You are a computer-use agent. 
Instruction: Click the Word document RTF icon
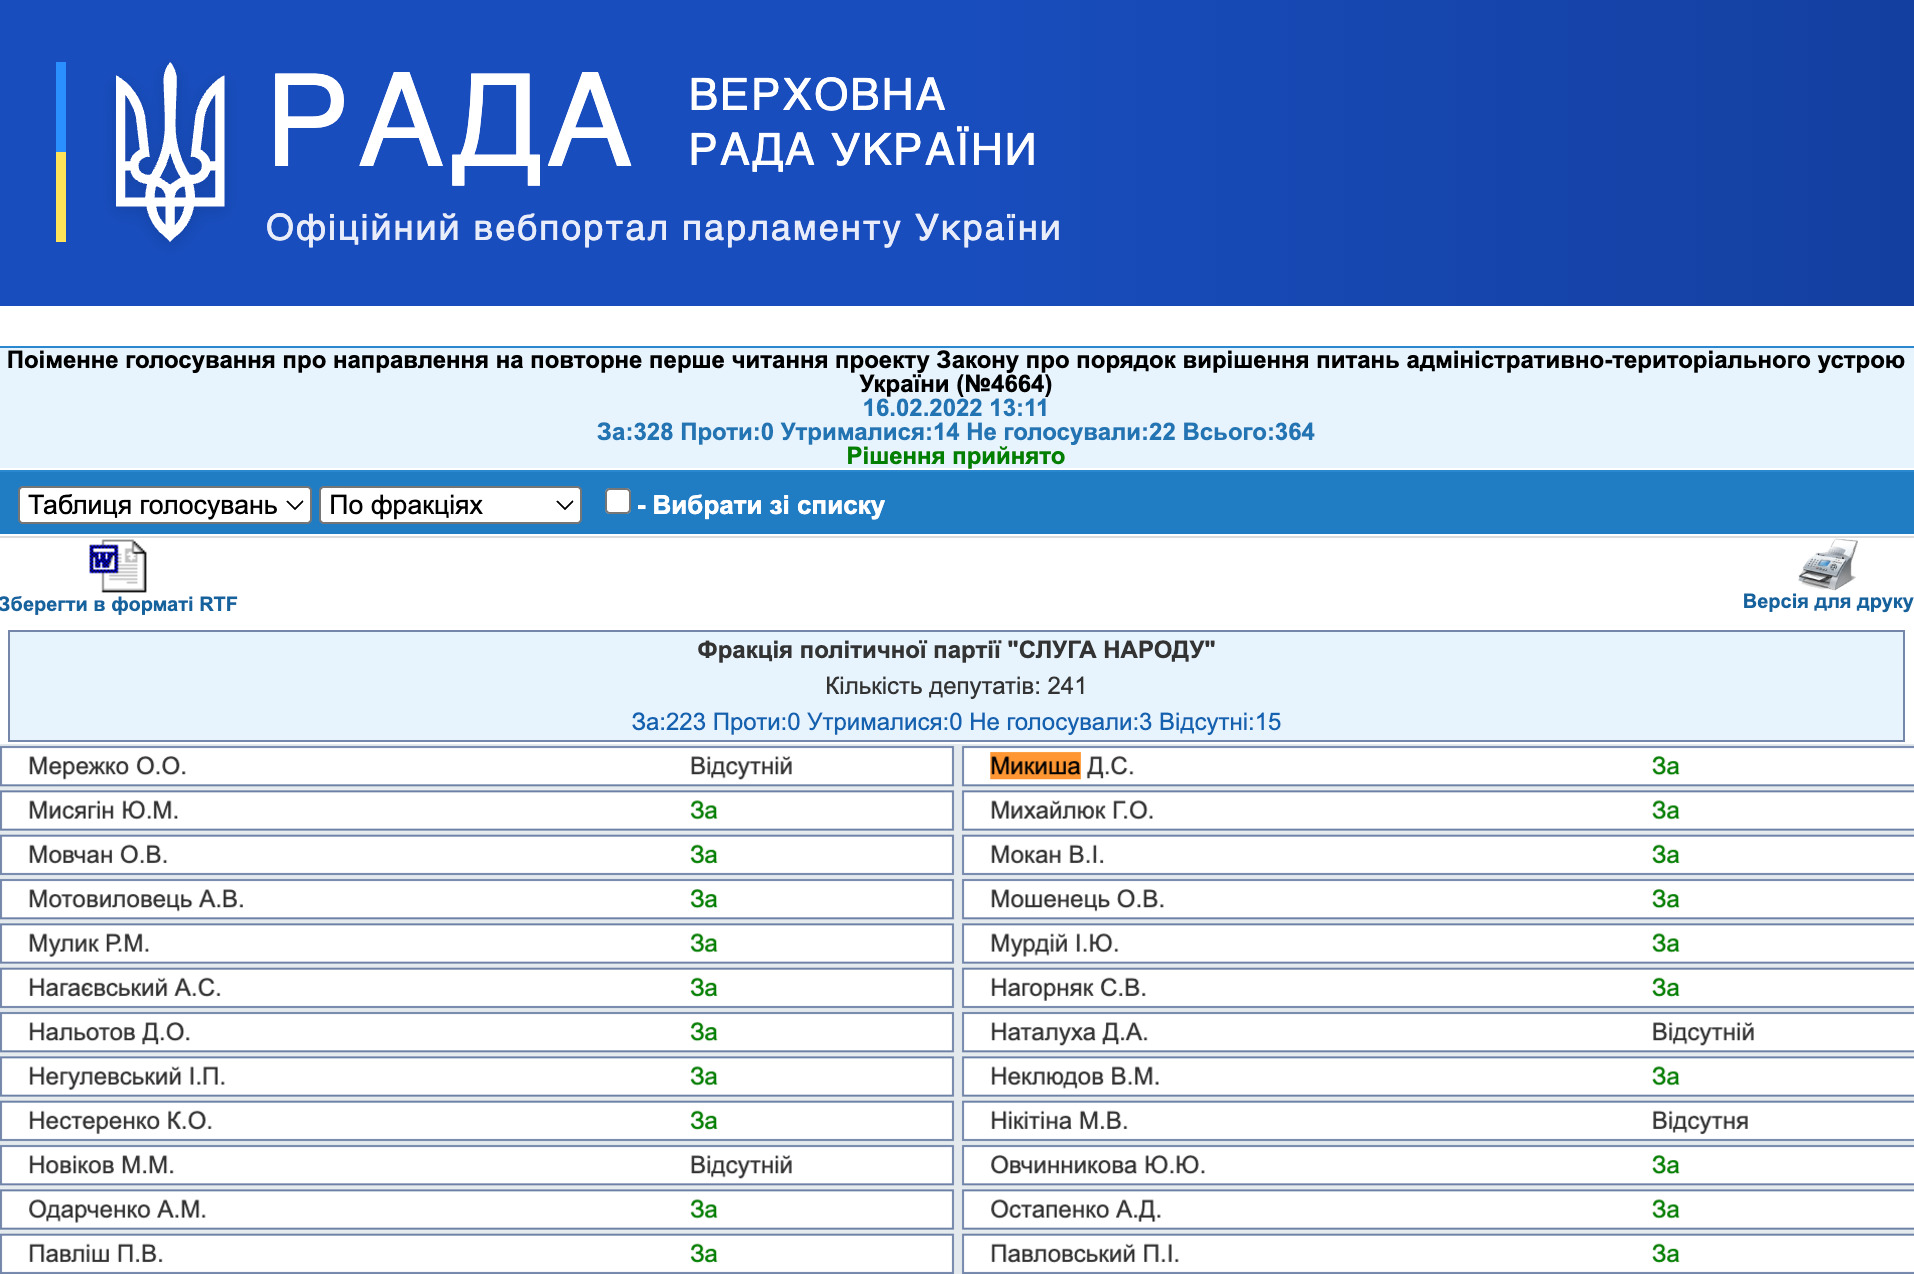[x=118, y=566]
